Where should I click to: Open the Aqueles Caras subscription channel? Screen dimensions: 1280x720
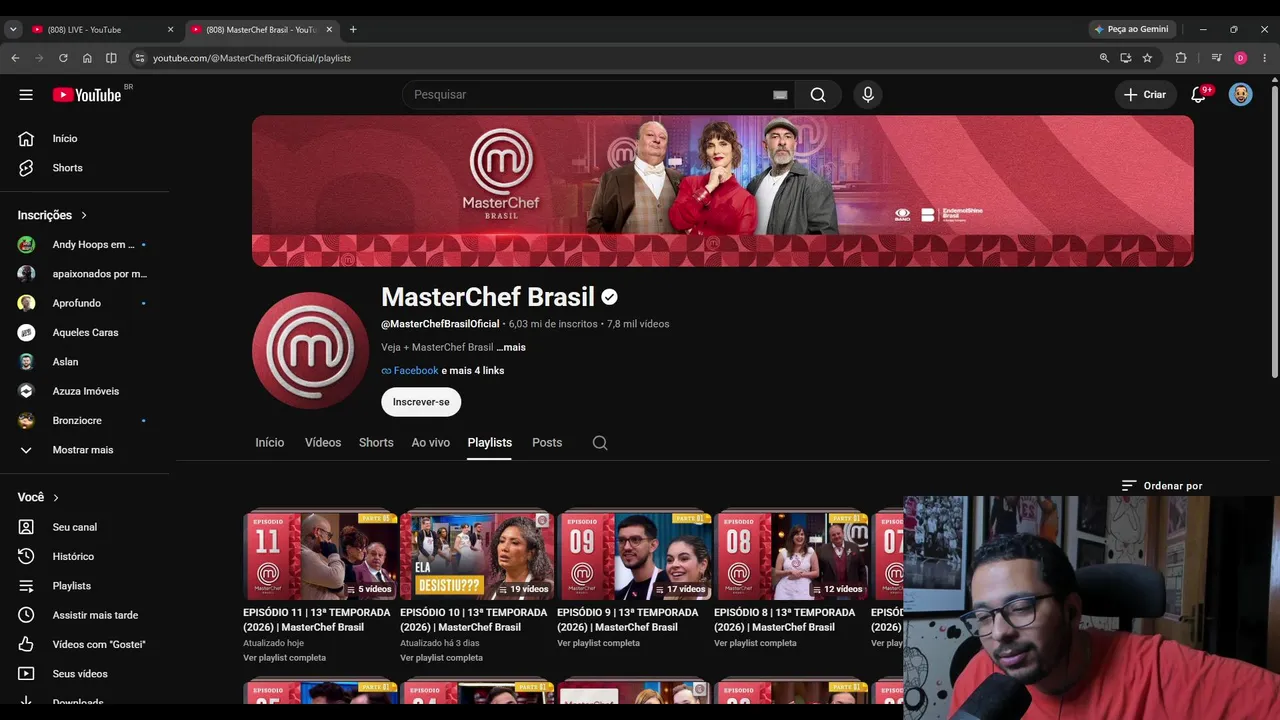pyautogui.click(x=84, y=333)
